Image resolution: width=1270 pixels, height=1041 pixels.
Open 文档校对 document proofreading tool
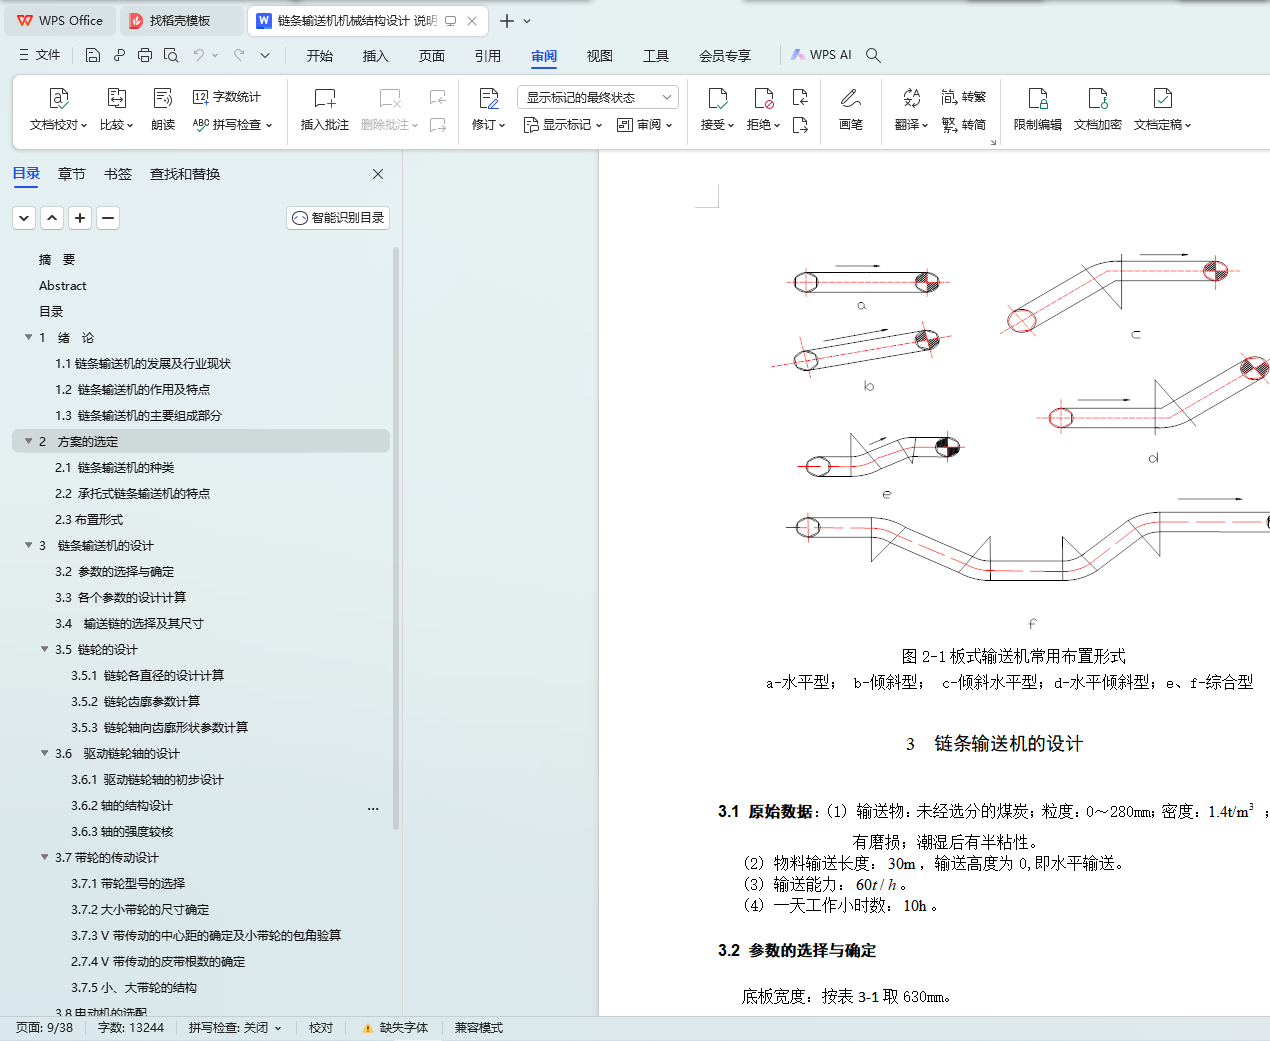tap(59, 110)
